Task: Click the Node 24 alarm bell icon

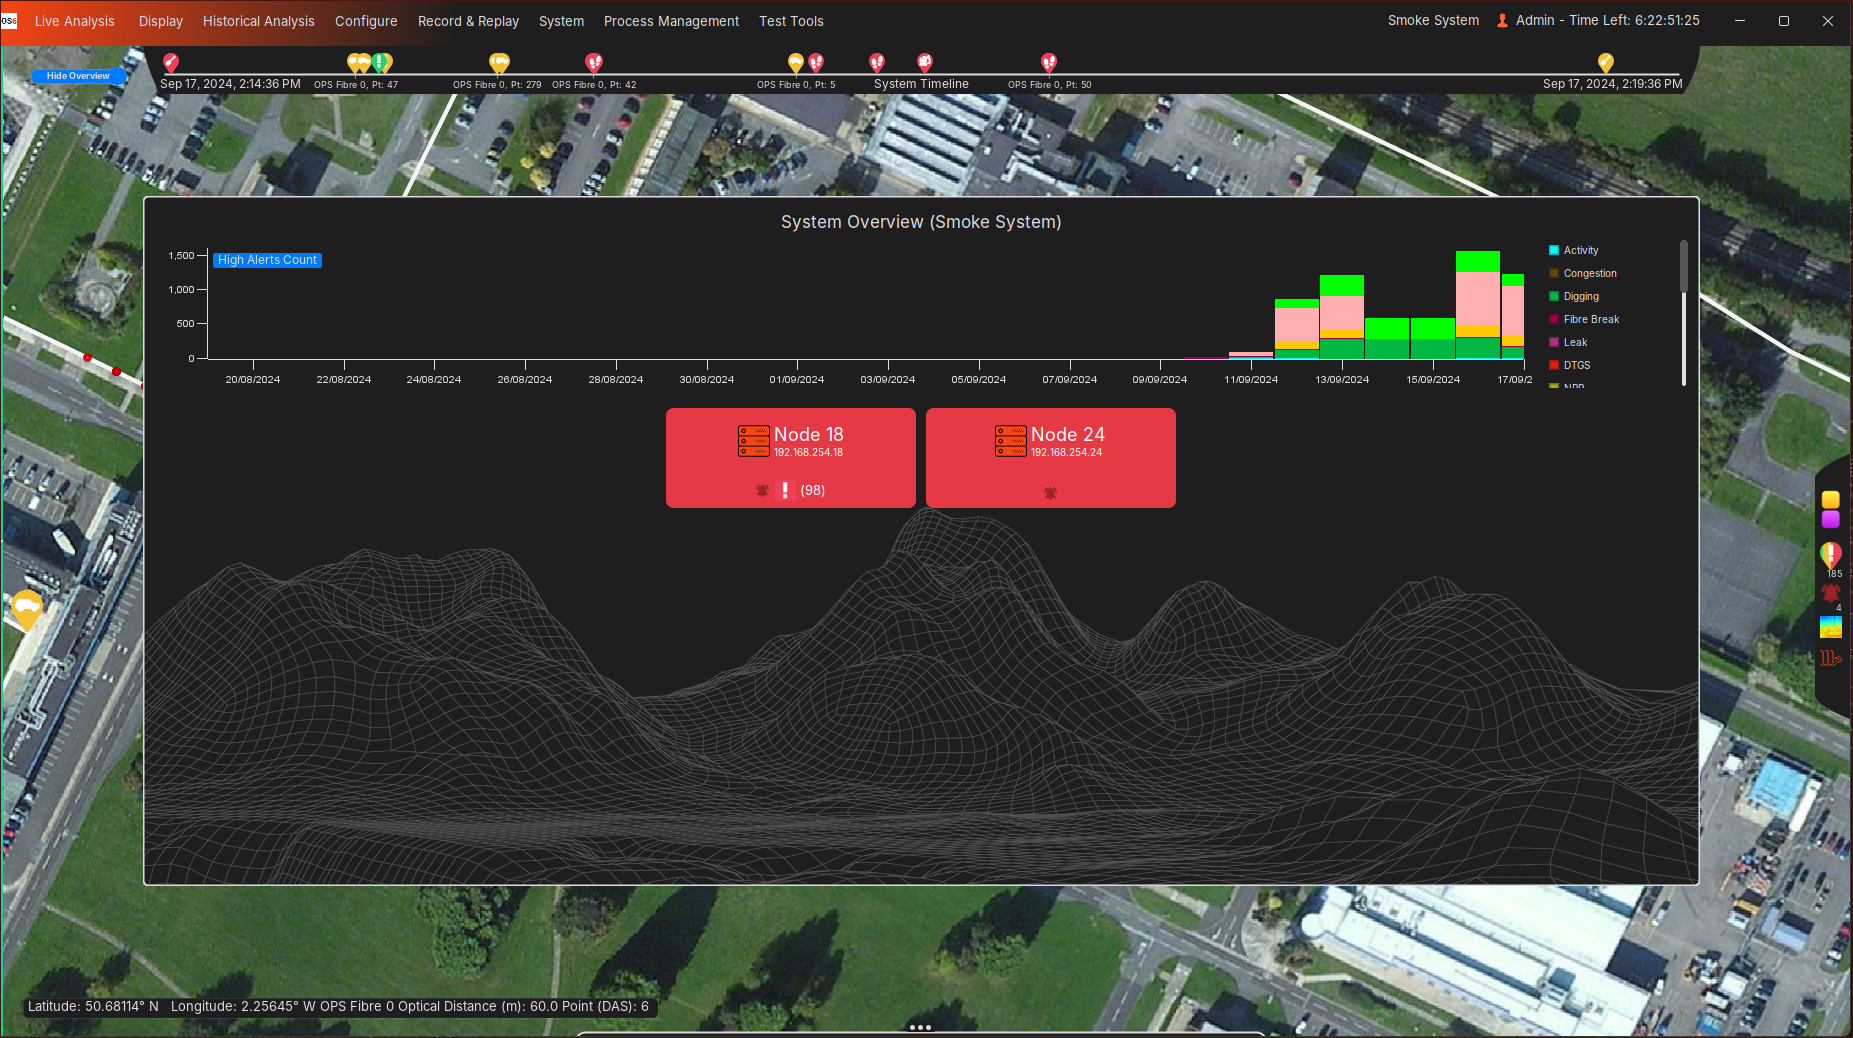Action: pos(1050,492)
